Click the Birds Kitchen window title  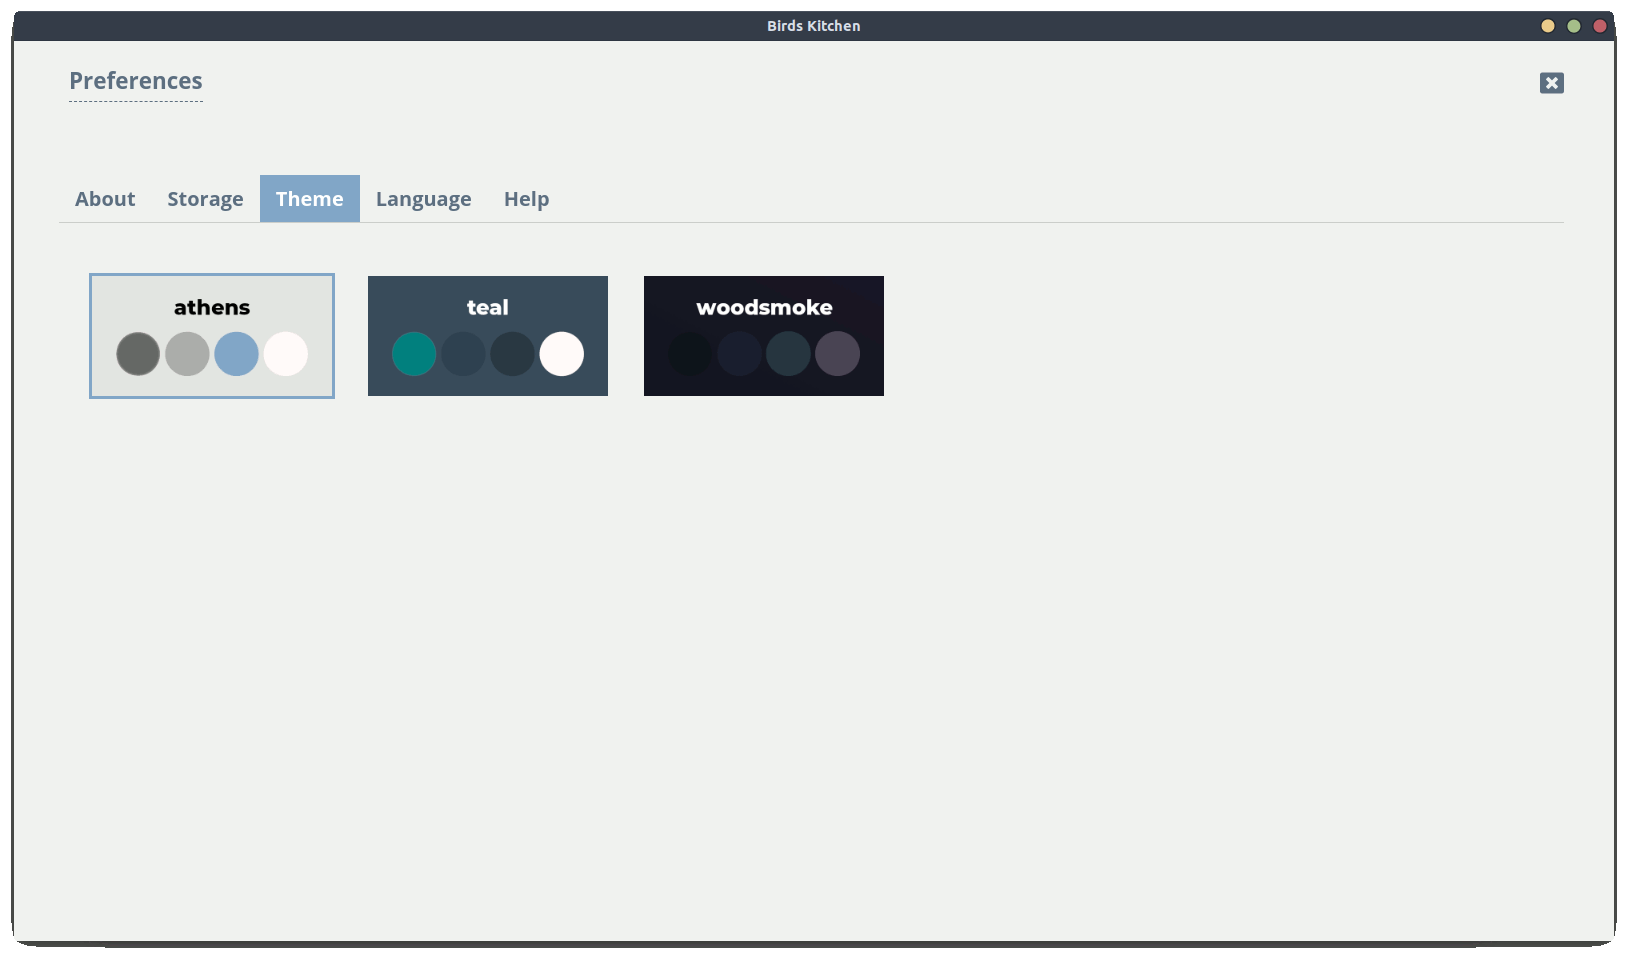814,26
